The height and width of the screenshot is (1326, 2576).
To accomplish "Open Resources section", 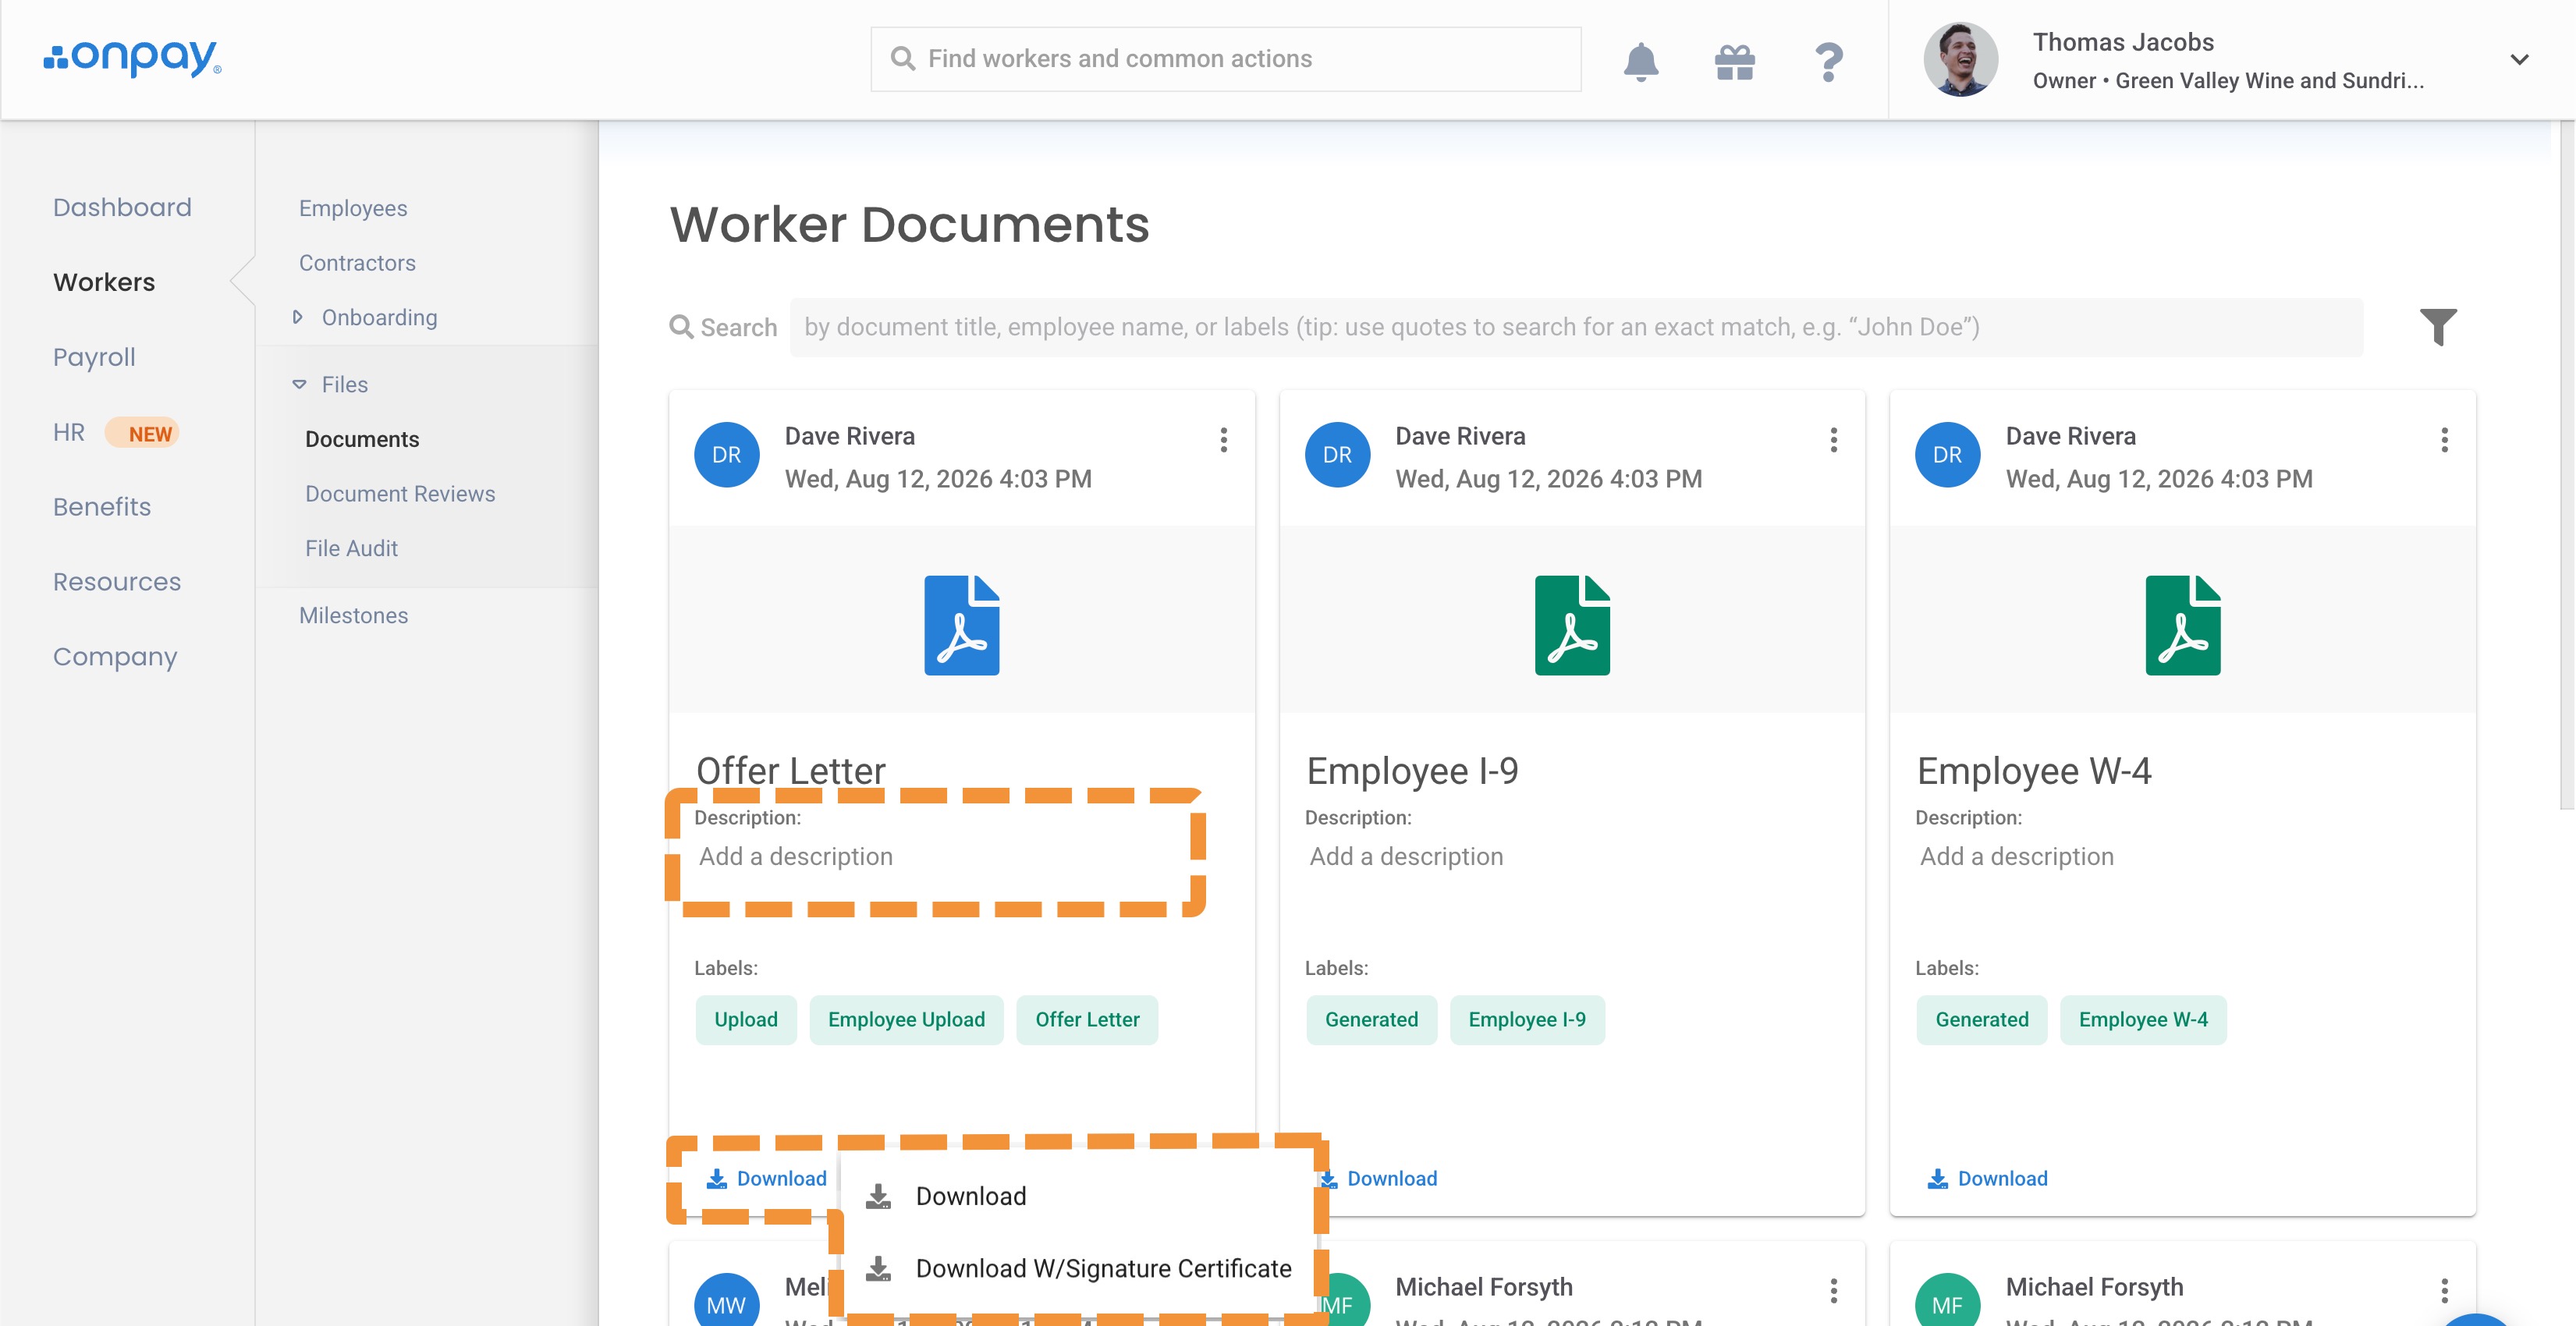I will tap(117, 582).
